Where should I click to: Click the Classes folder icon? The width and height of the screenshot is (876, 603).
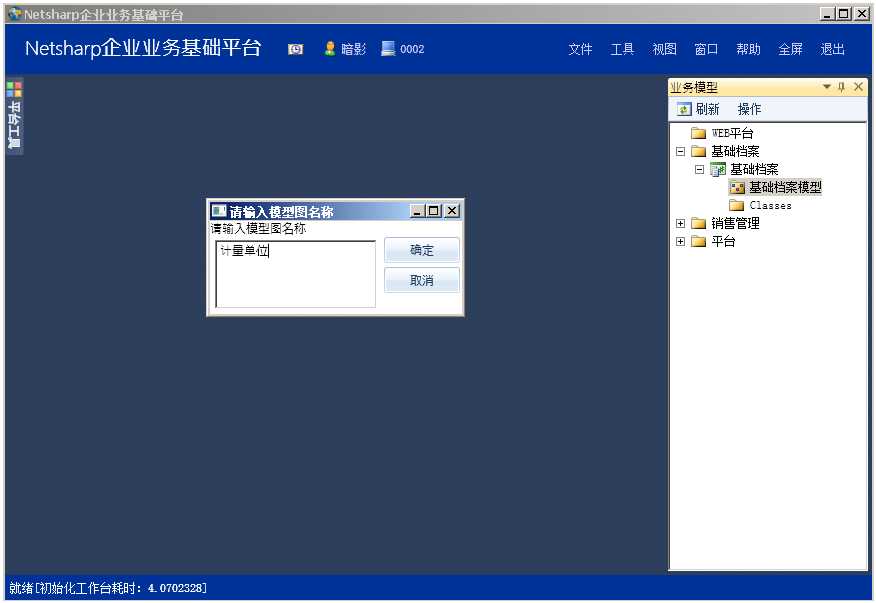pyautogui.click(x=736, y=205)
